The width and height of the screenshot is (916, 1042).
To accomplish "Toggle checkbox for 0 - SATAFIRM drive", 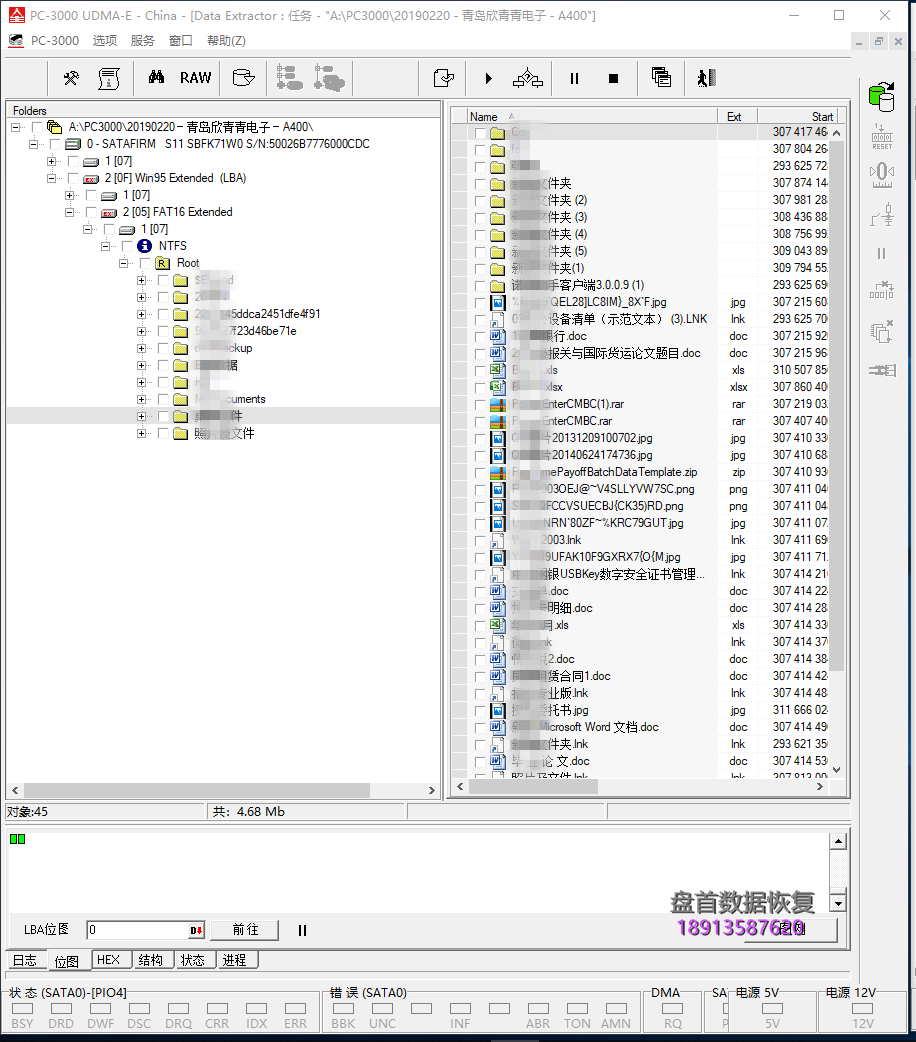I will click(55, 144).
